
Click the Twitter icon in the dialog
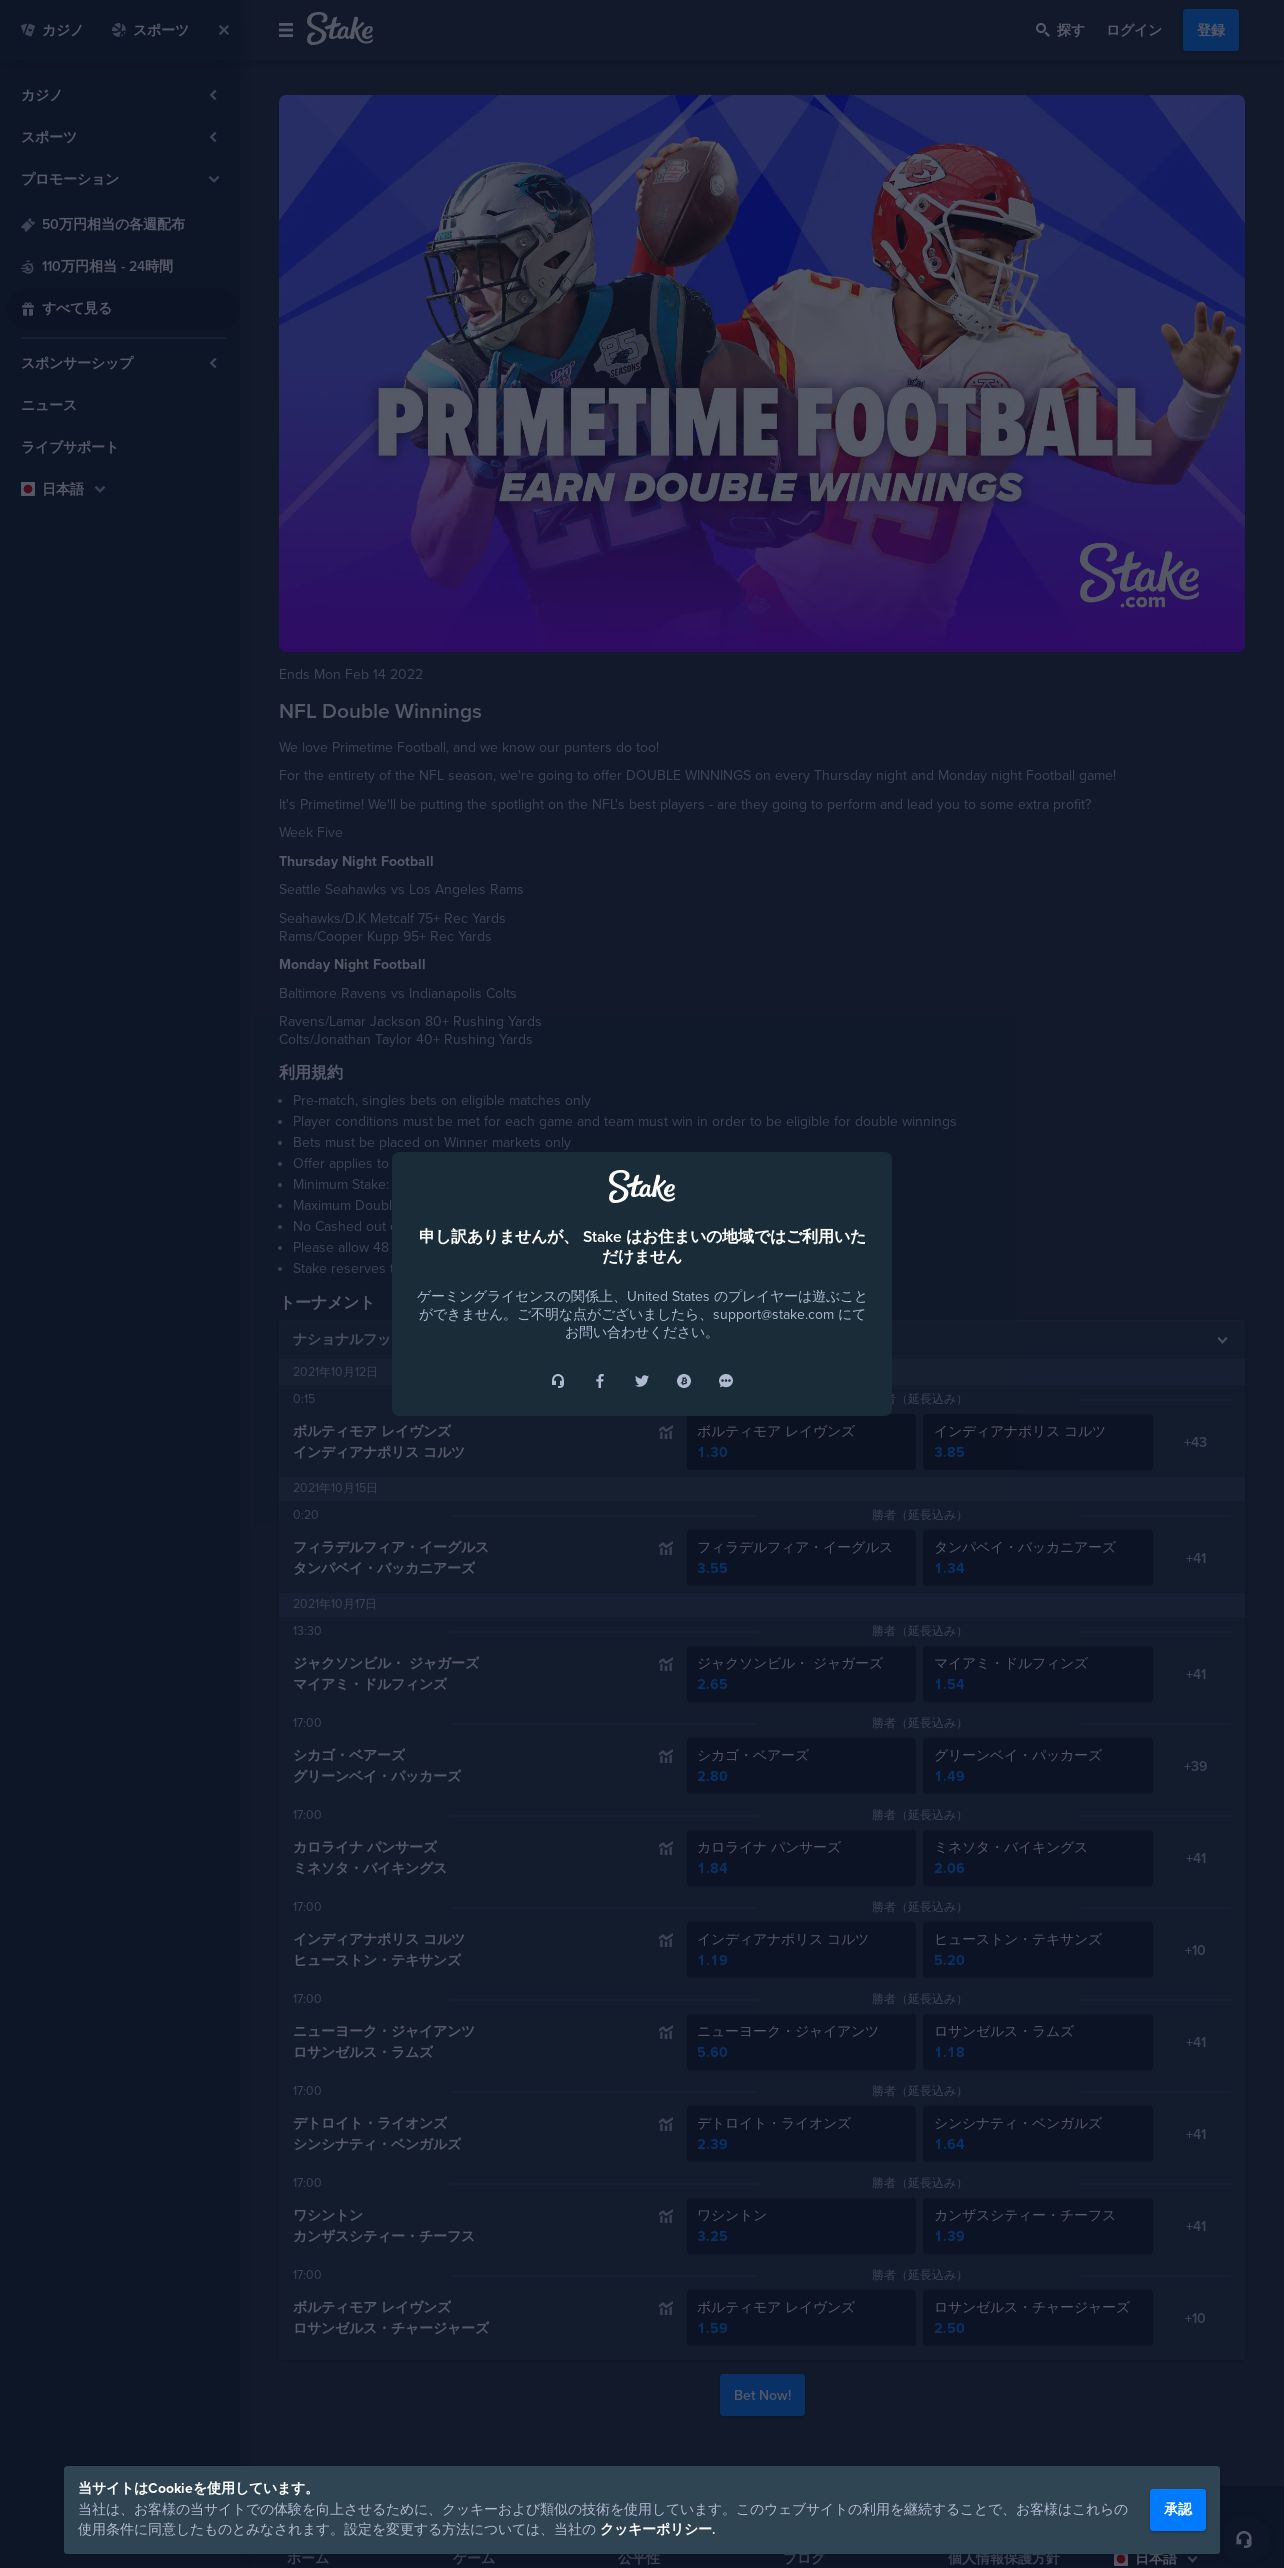642,1381
